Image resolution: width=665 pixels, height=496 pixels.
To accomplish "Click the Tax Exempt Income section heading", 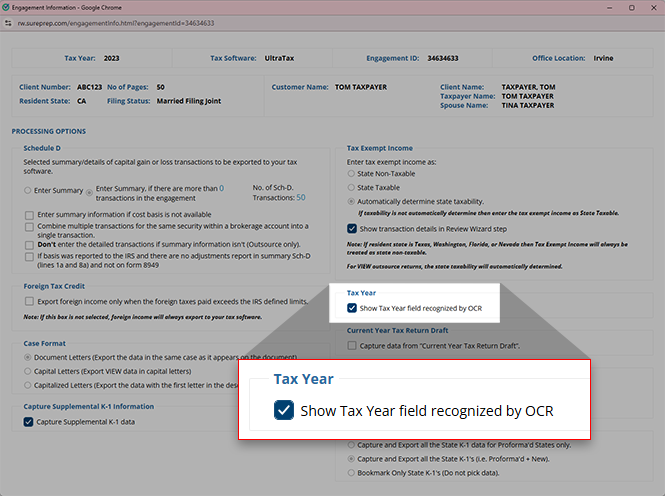I will (x=380, y=148).
